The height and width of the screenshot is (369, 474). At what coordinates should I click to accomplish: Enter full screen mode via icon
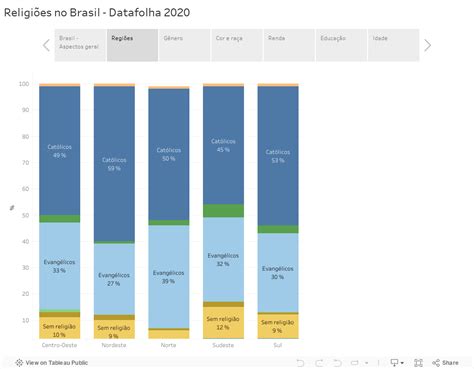point(418,363)
